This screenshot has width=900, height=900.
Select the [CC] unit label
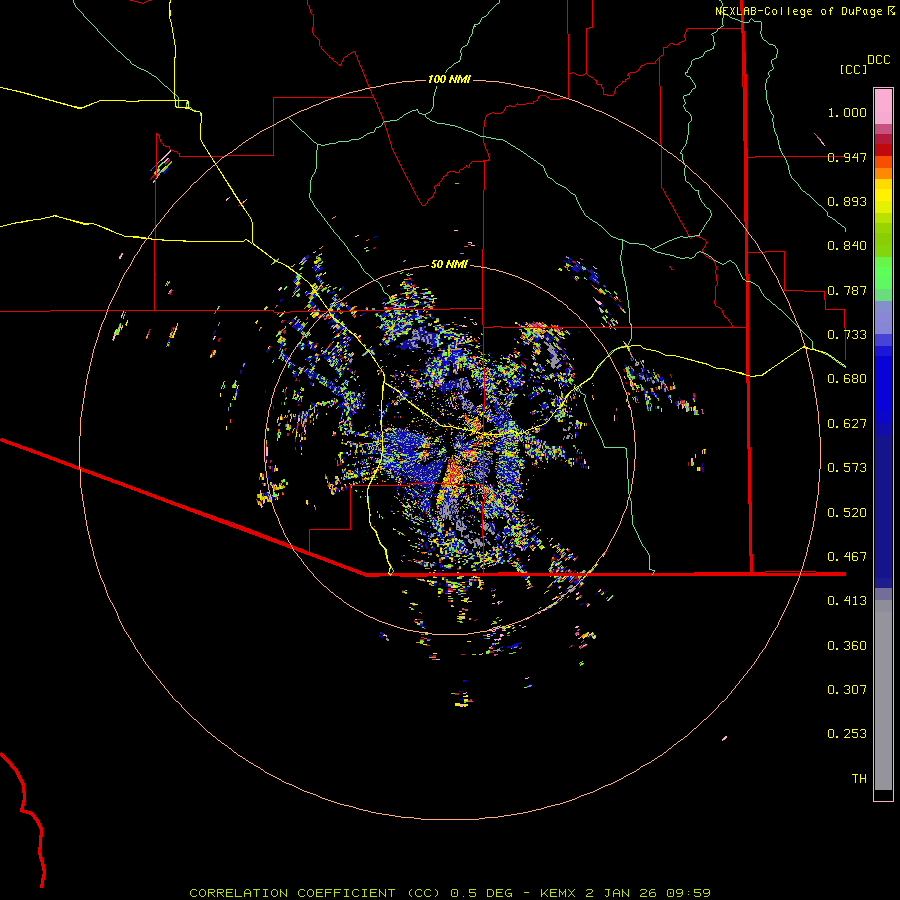(854, 69)
